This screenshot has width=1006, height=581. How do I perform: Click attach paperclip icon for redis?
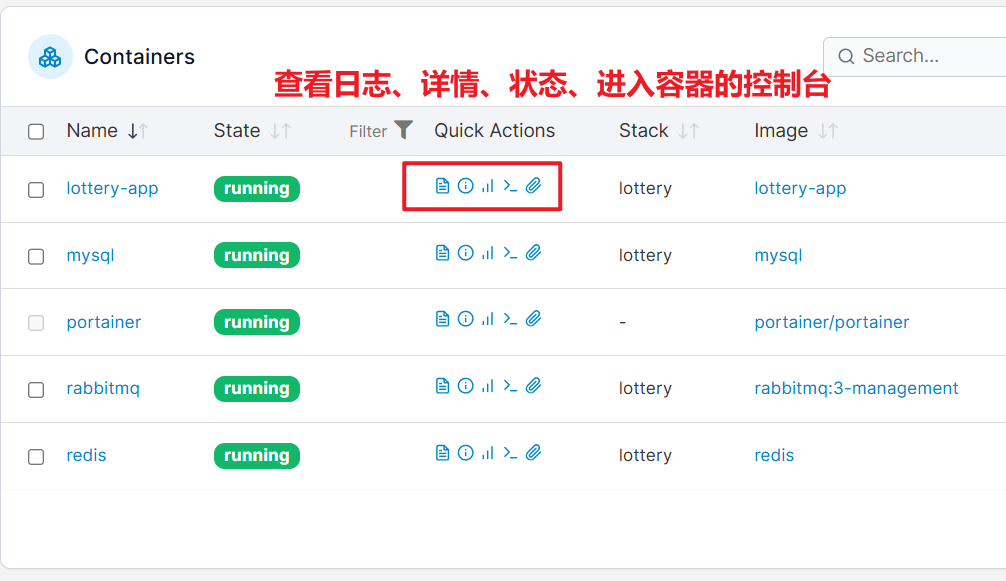(533, 453)
